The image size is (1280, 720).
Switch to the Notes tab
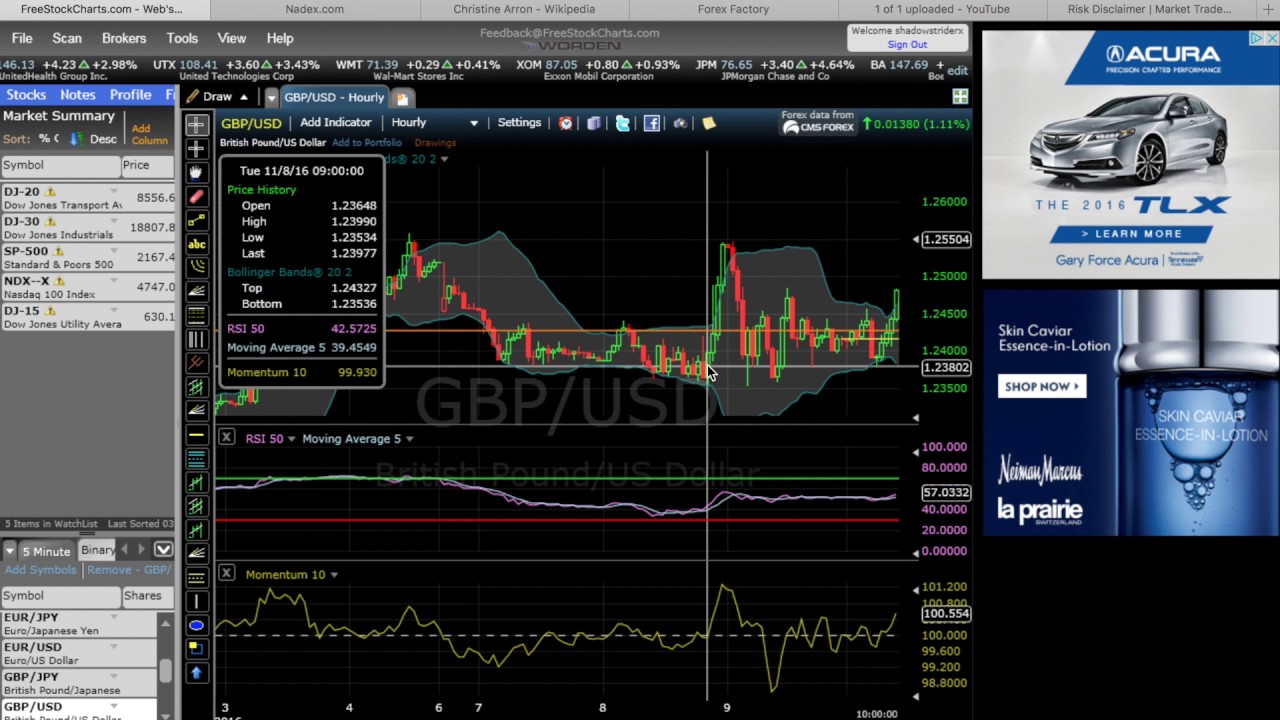[77, 94]
